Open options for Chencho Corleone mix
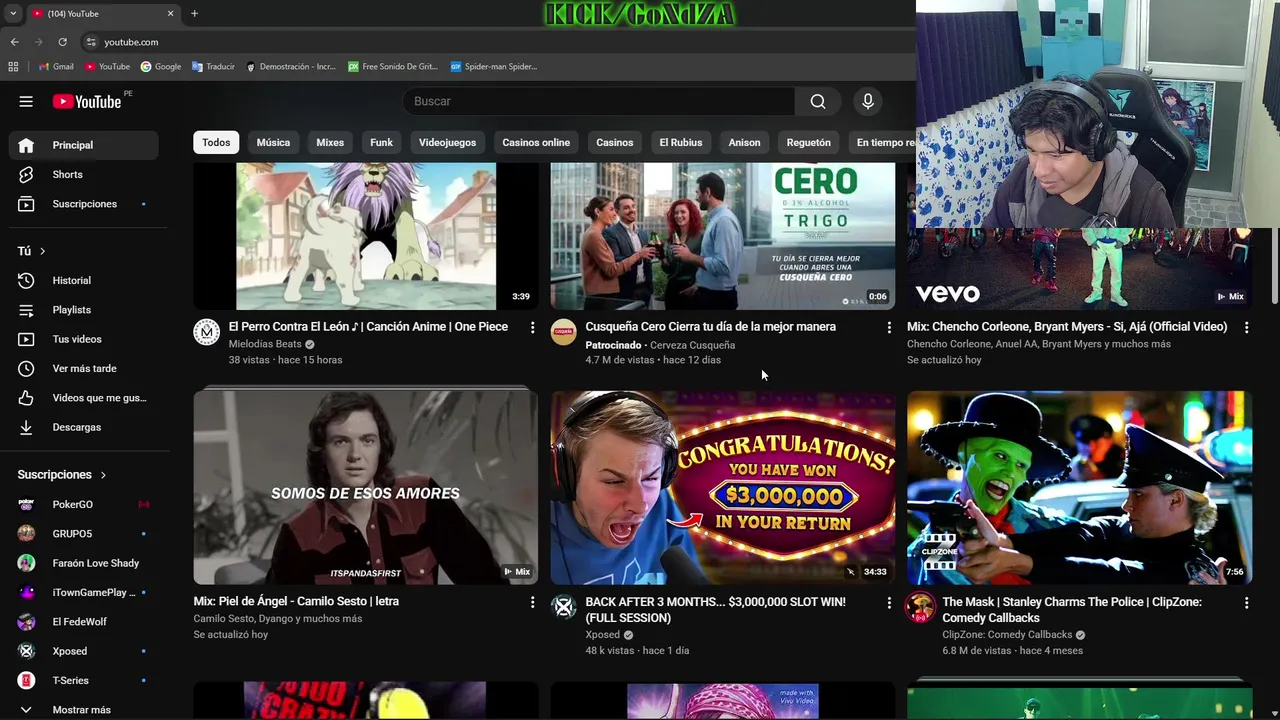Viewport: 1280px width, 720px height. [1246, 328]
